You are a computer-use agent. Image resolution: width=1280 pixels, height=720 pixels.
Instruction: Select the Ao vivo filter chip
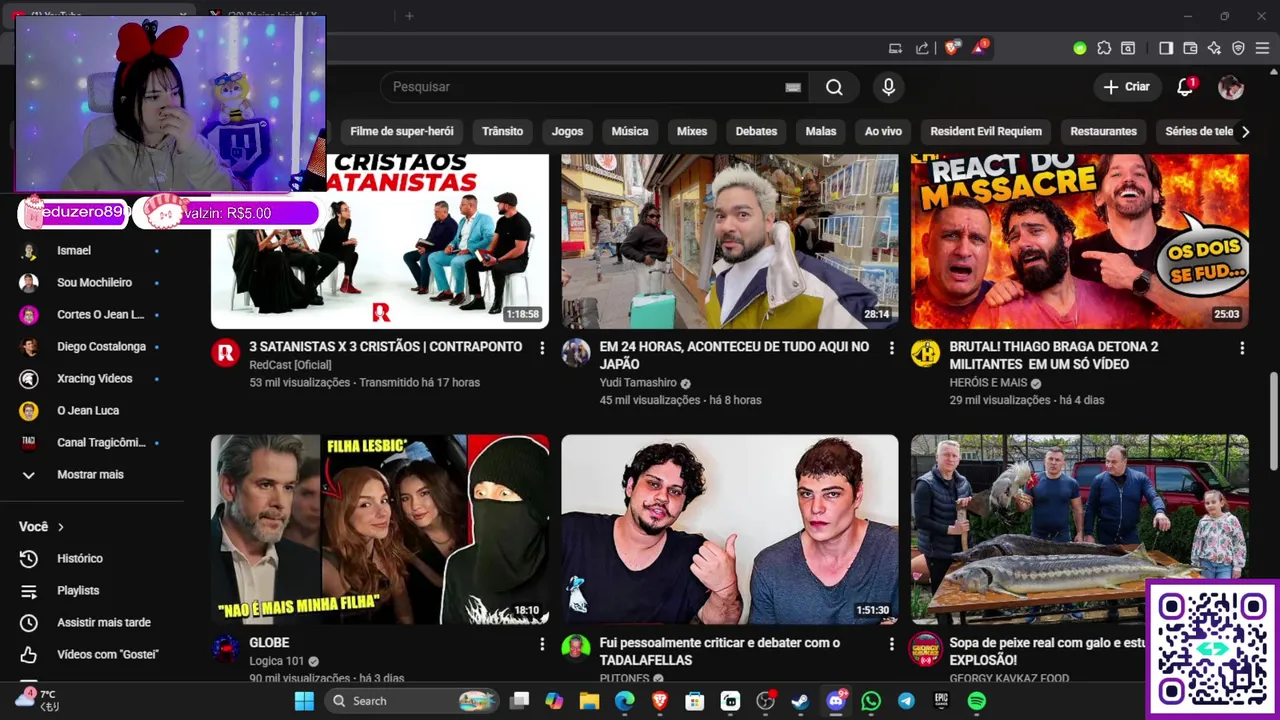pos(883,131)
